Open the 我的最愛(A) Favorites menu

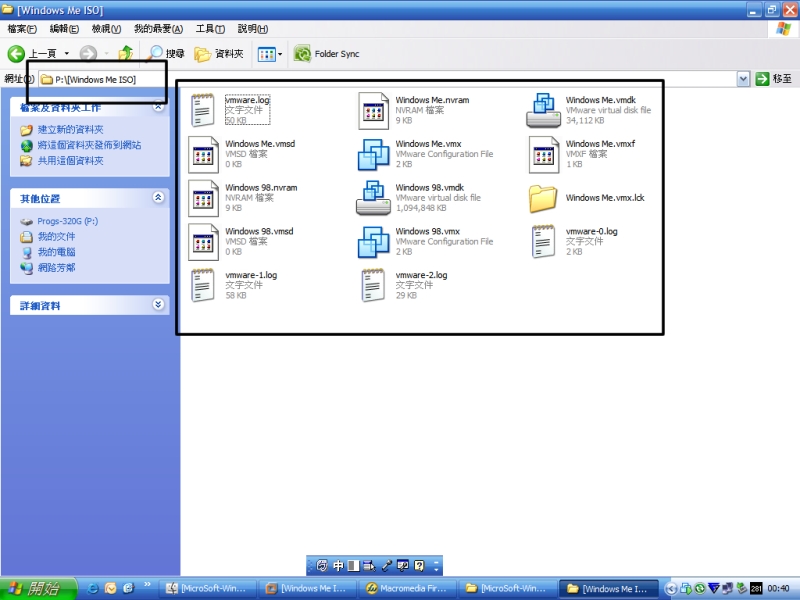(158, 29)
